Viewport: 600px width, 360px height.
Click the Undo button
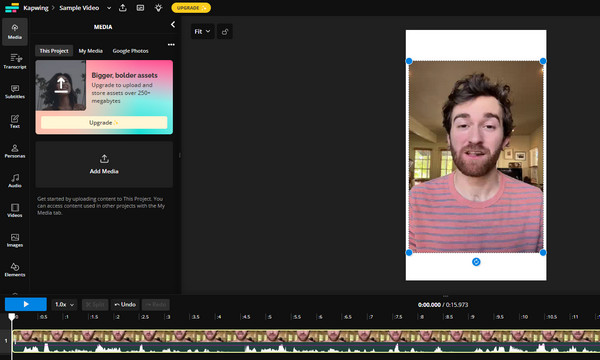[125, 305]
